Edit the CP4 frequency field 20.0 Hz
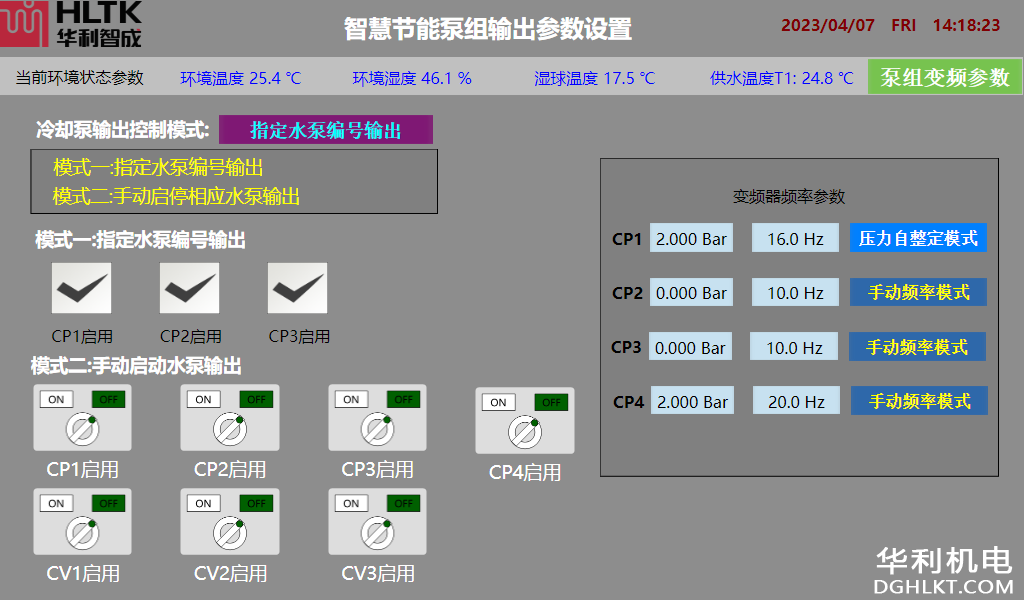Image resolution: width=1024 pixels, height=600 pixels. point(796,402)
